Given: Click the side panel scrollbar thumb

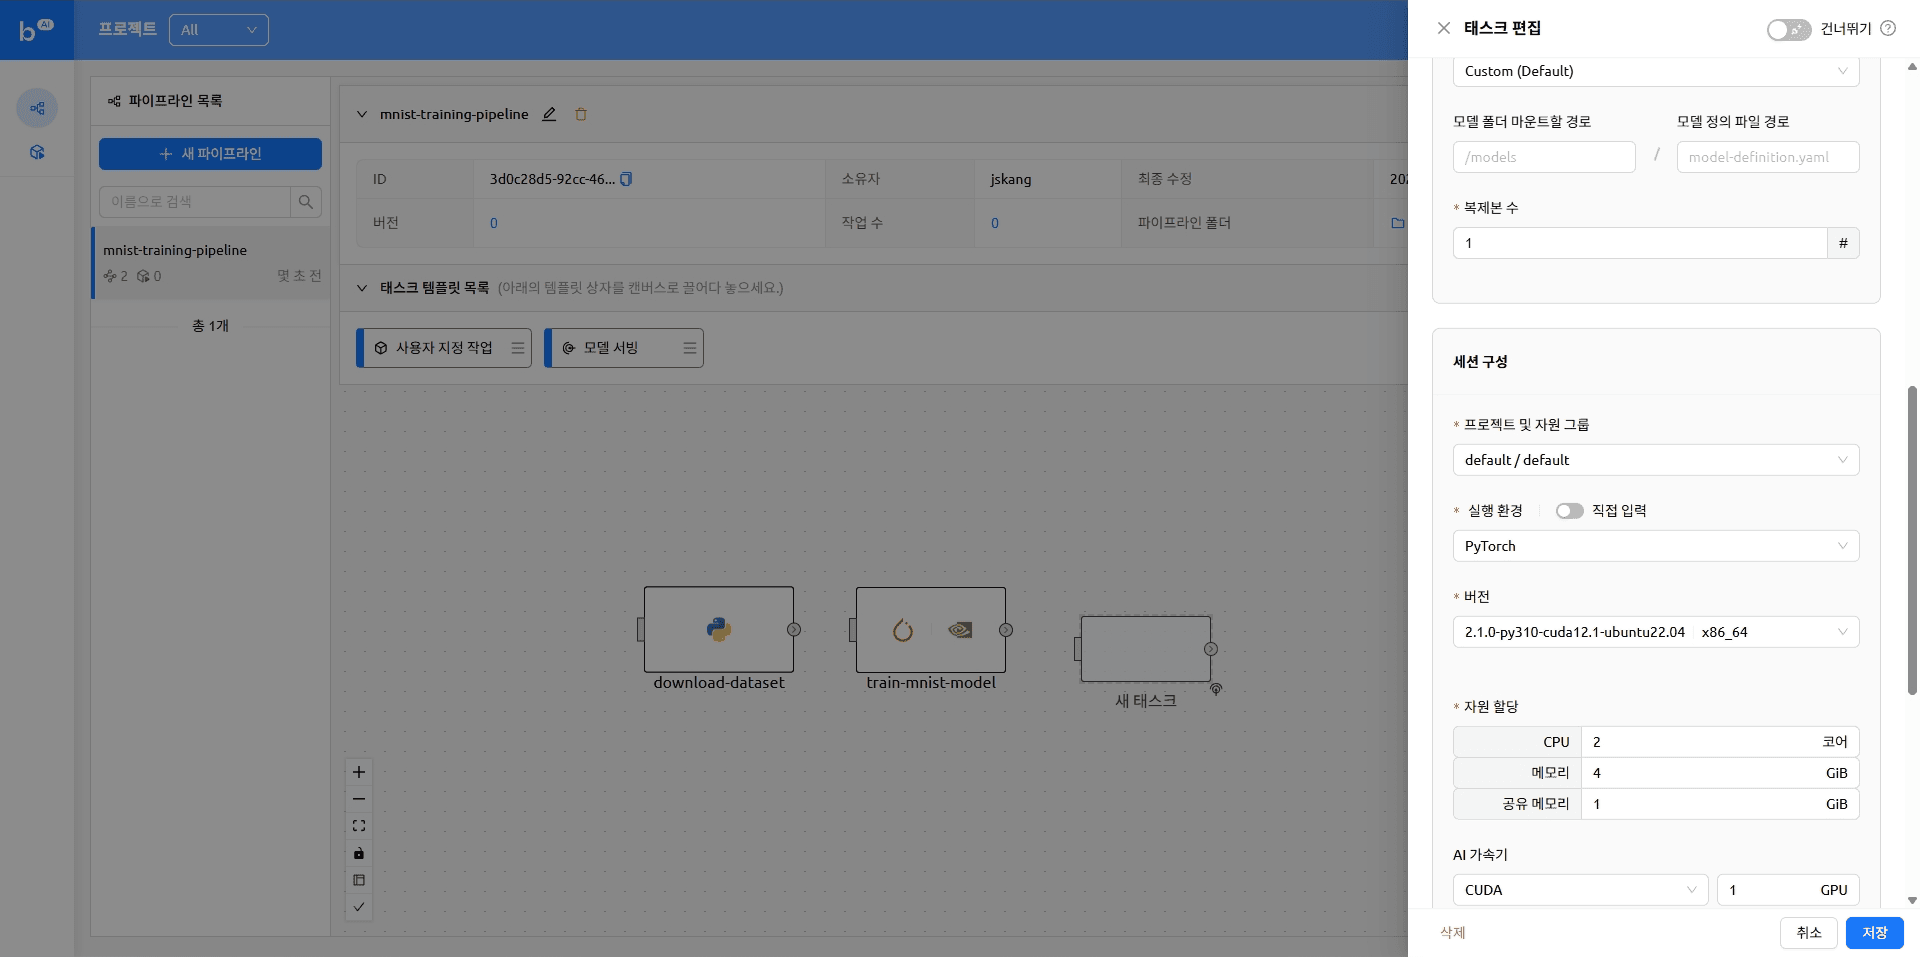Looking at the screenshot, I should tap(1912, 540).
